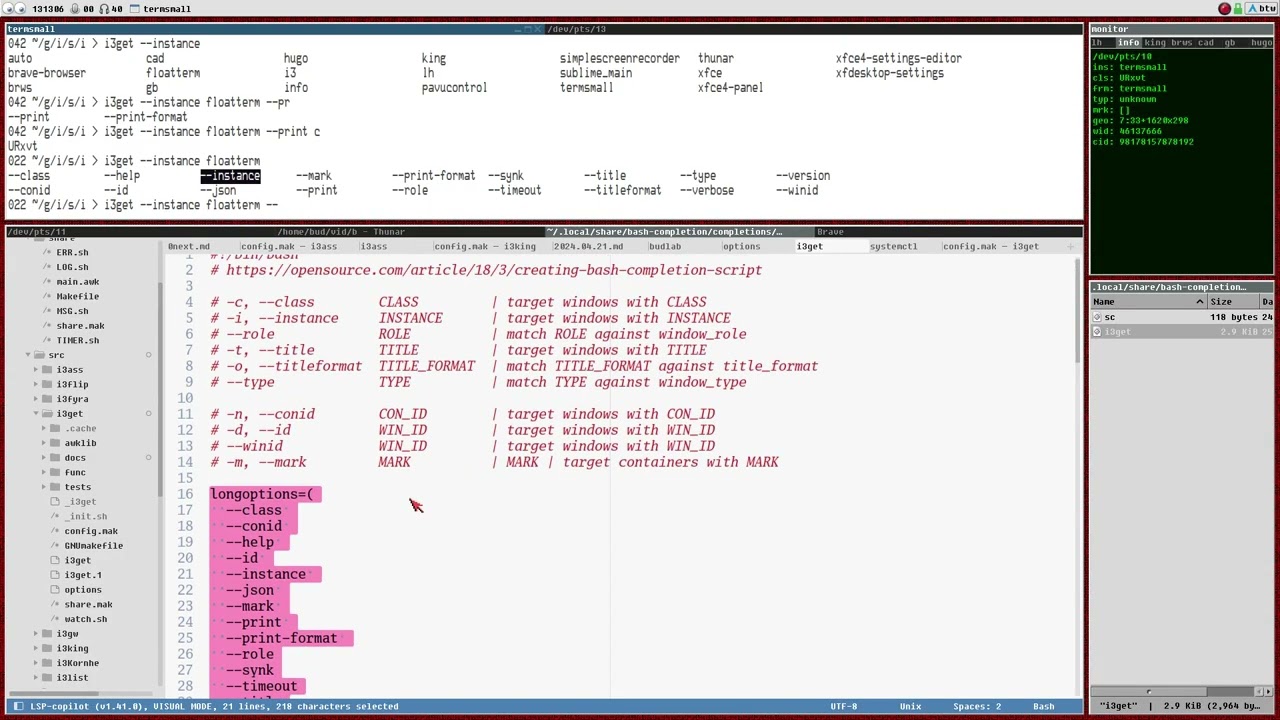Expand the awklib folder
This screenshot has height=720, width=1280.
pos(44,443)
